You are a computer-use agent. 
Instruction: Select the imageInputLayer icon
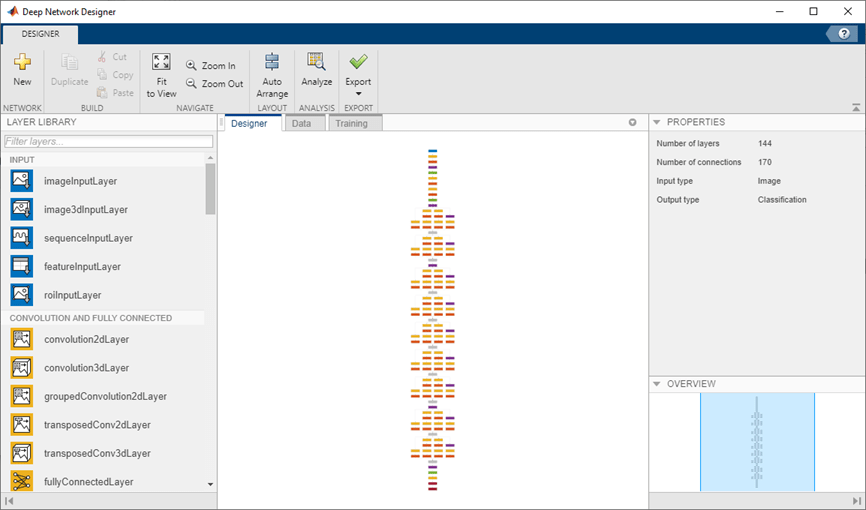point(22,181)
